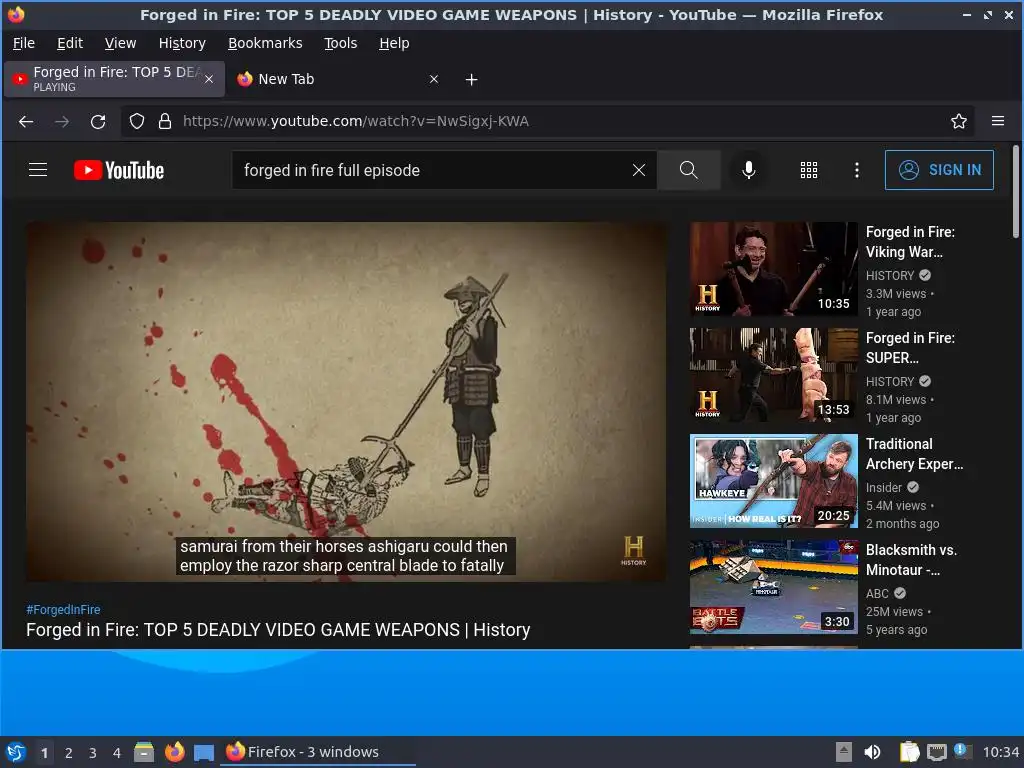Screen dimensions: 1024x768
Task: Start voice search with the microphone icon
Action: tap(748, 170)
